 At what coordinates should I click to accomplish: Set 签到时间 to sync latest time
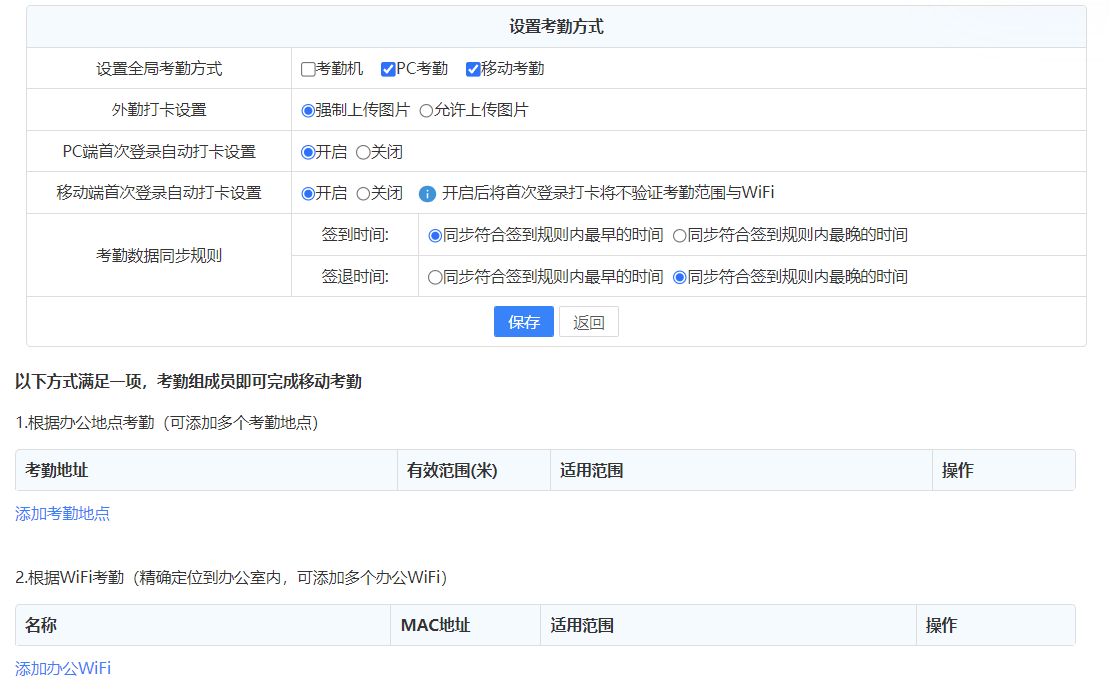[x=680, y=236]
